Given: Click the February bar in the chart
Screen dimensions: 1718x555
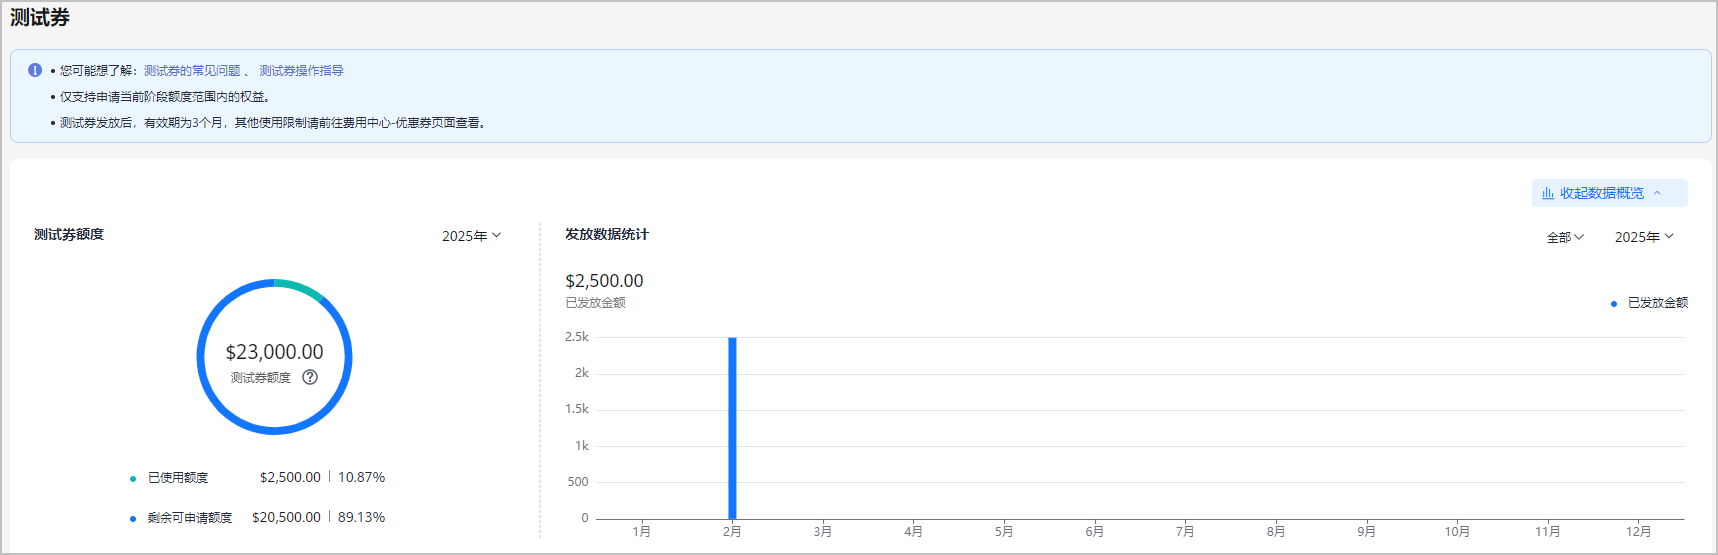Looking at the screenshot, I should tap(732, 428).
